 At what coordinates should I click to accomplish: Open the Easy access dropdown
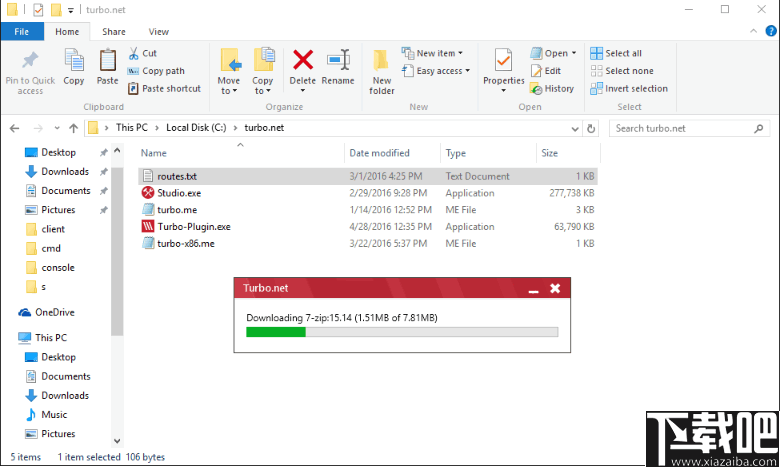[x=436, y=71]
